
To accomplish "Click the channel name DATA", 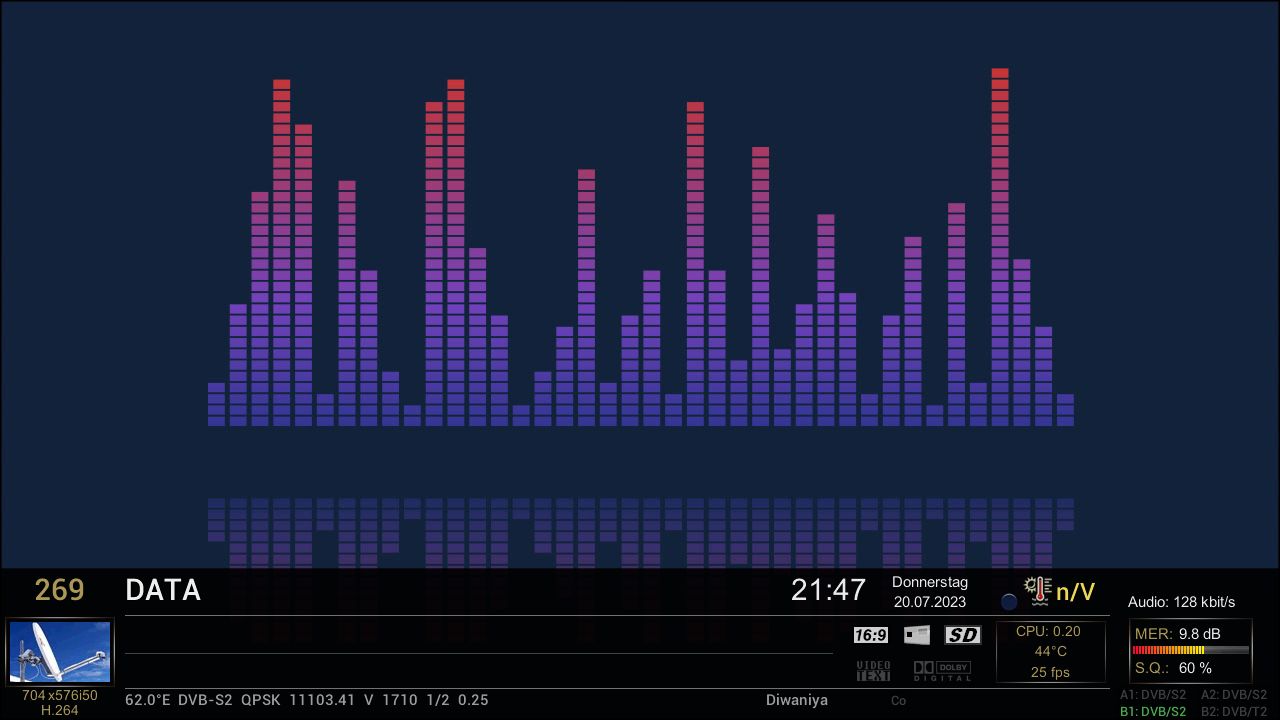I will (x=163, y=590).
